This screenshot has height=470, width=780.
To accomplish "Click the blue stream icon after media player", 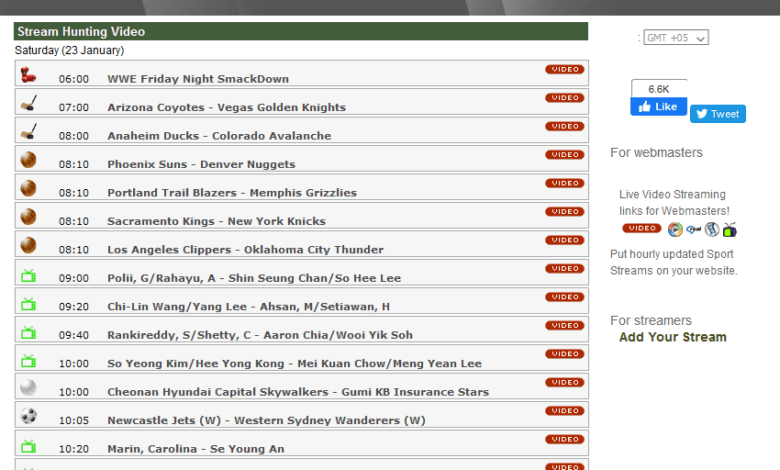I will (693, 229).
